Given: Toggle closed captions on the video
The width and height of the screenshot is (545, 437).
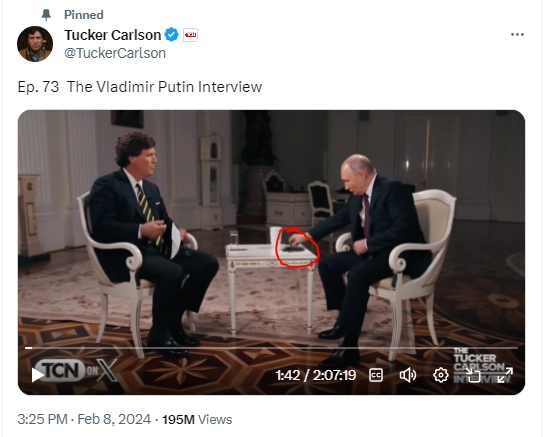Looking at the screenshot, I should point(376,375).
